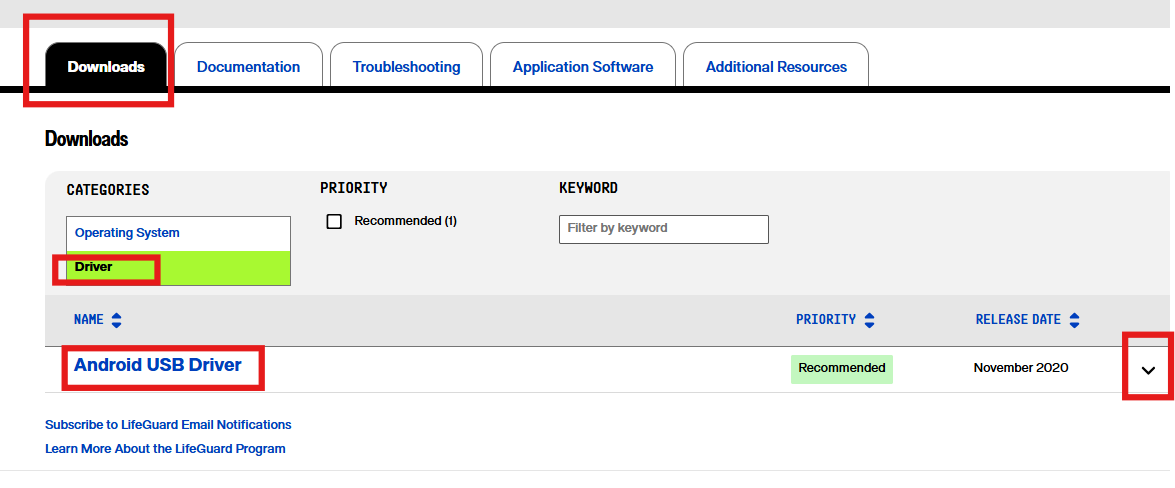This screenshot has width=1175, height=488.
Task: Click the PRIORITY column header
Action: pos(826,320)
